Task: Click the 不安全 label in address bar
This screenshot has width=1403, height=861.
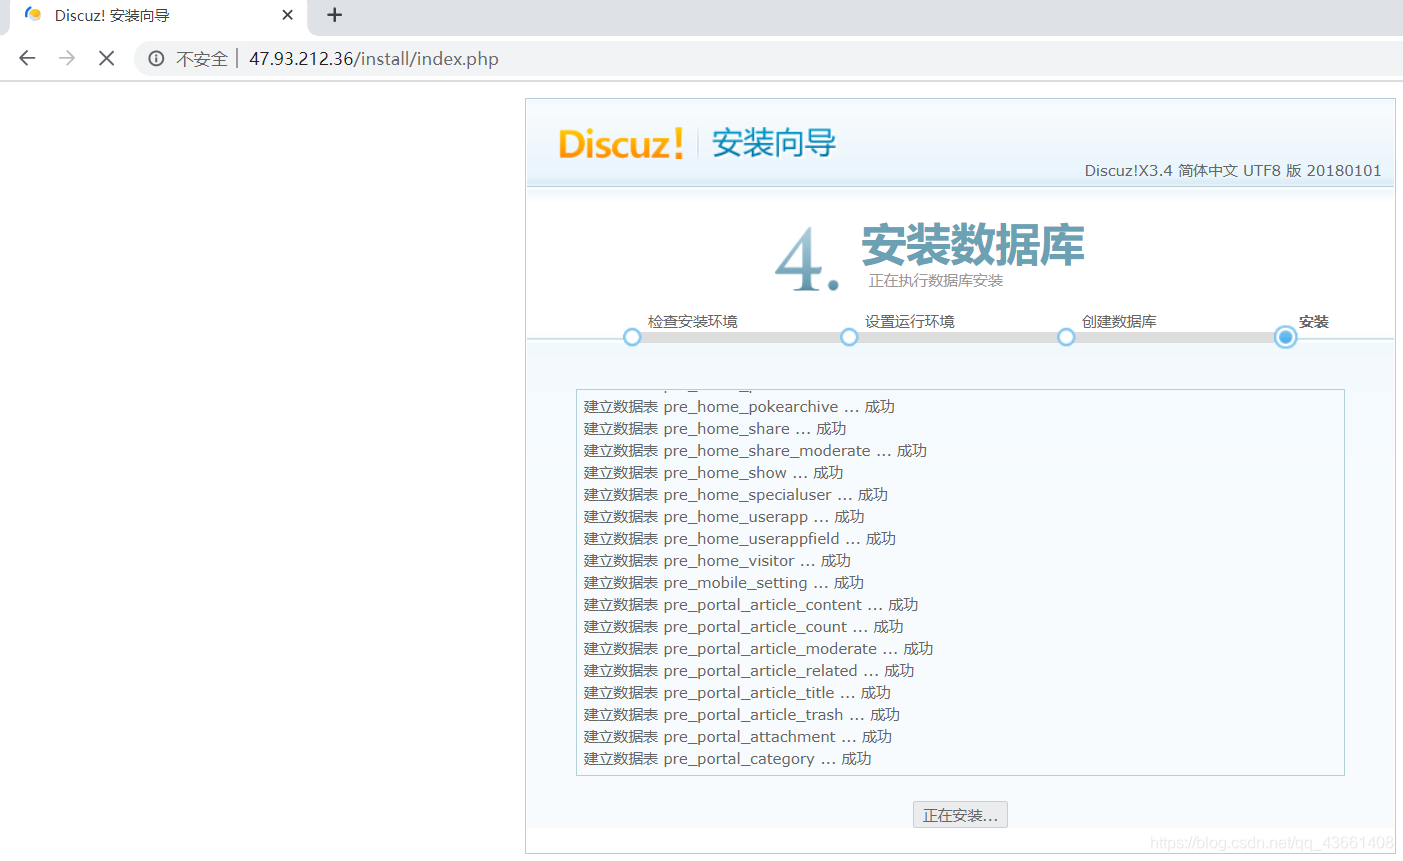Action: tap(202, 59)
